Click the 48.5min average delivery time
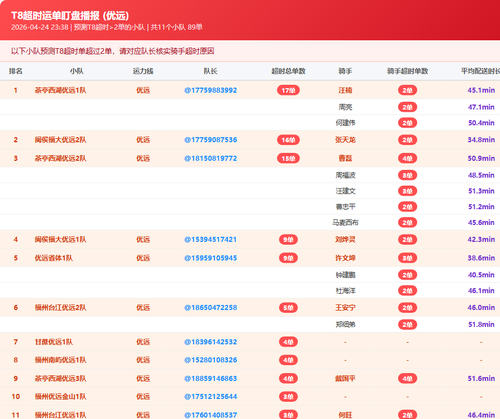The image size is (500, 419). coord(481,175)
